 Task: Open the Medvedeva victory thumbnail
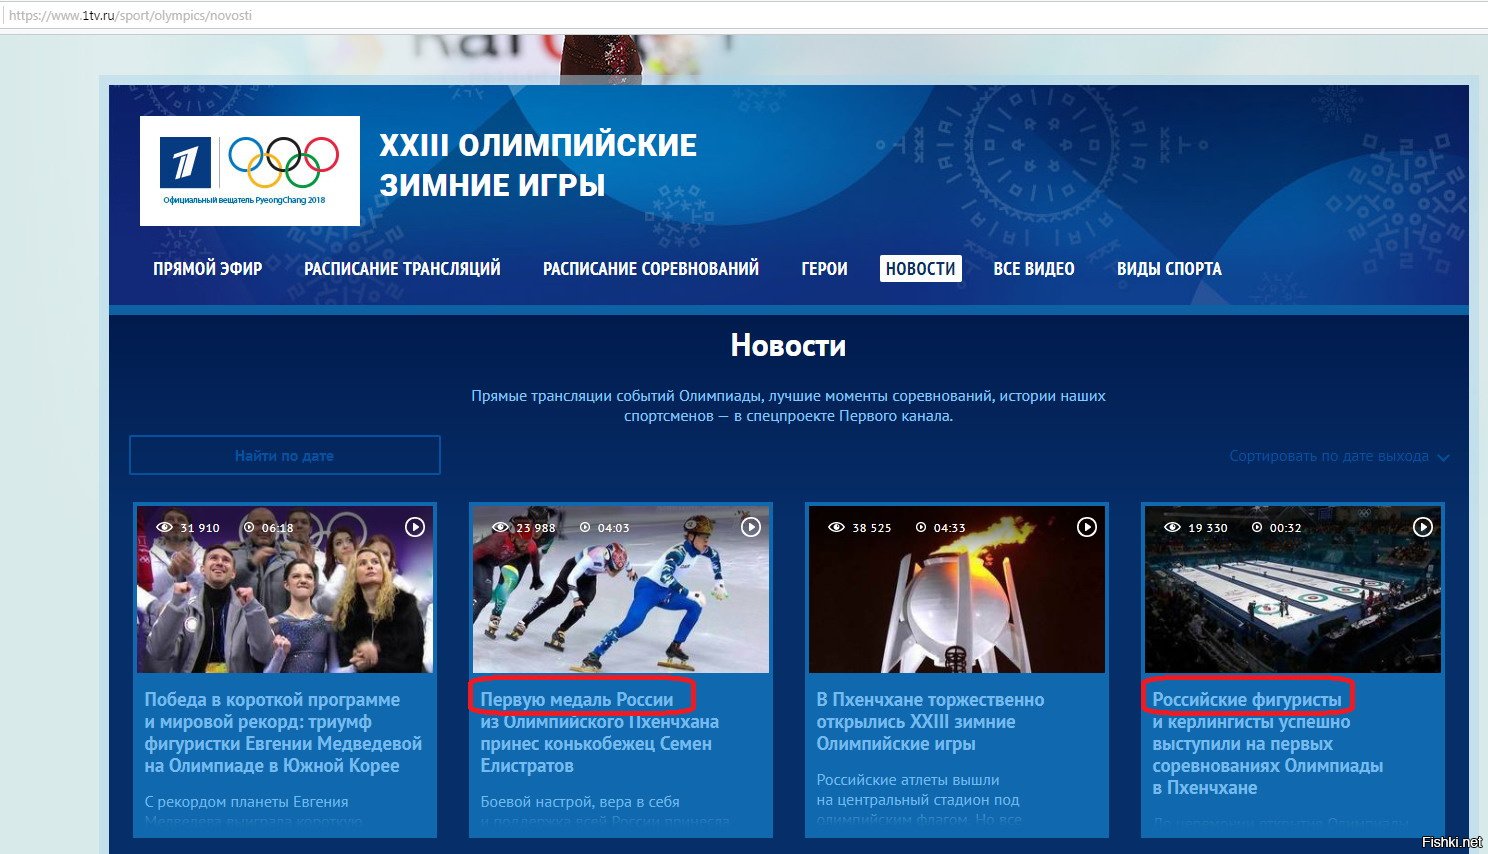[285, 589]
